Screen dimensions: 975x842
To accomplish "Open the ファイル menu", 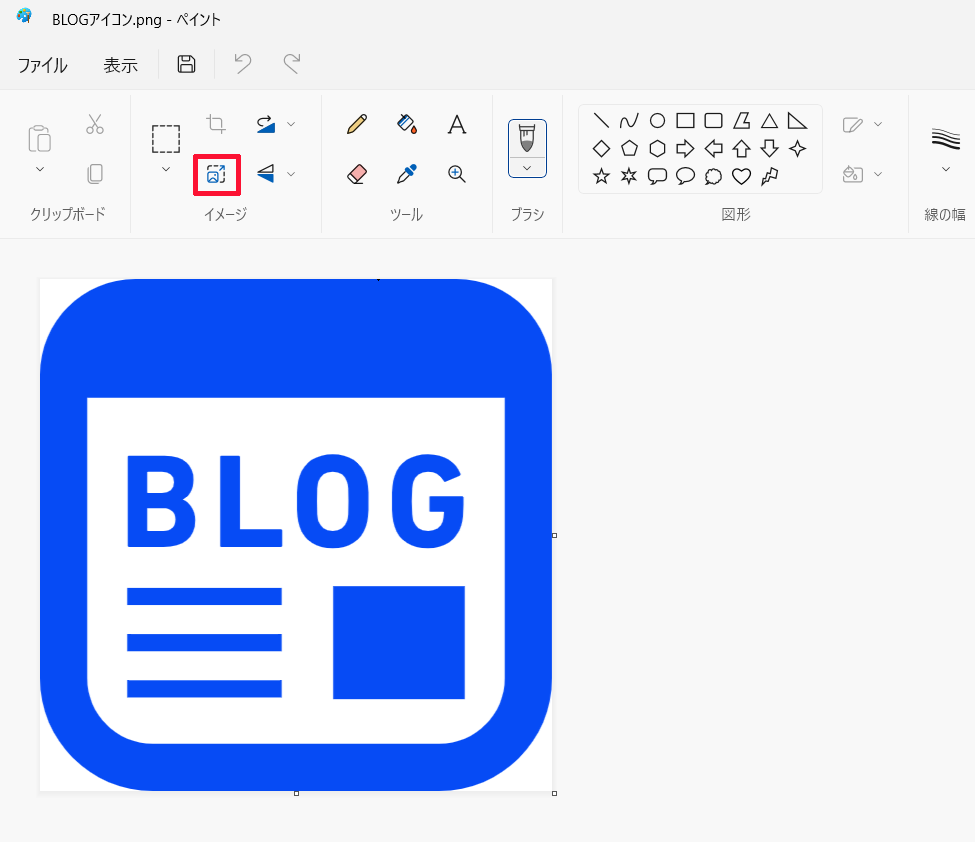I will coord(42,65).
